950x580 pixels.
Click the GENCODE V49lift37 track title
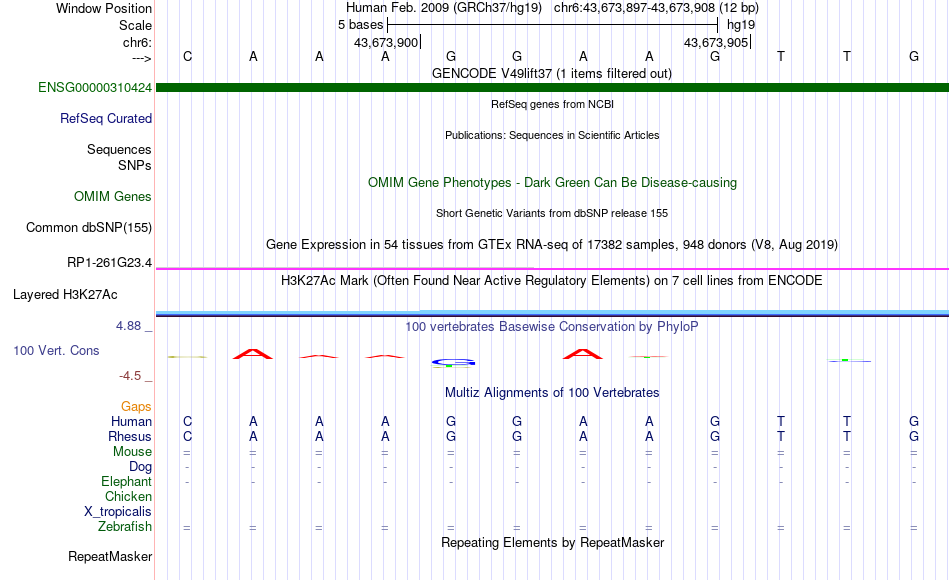click(x=552, y=73)
